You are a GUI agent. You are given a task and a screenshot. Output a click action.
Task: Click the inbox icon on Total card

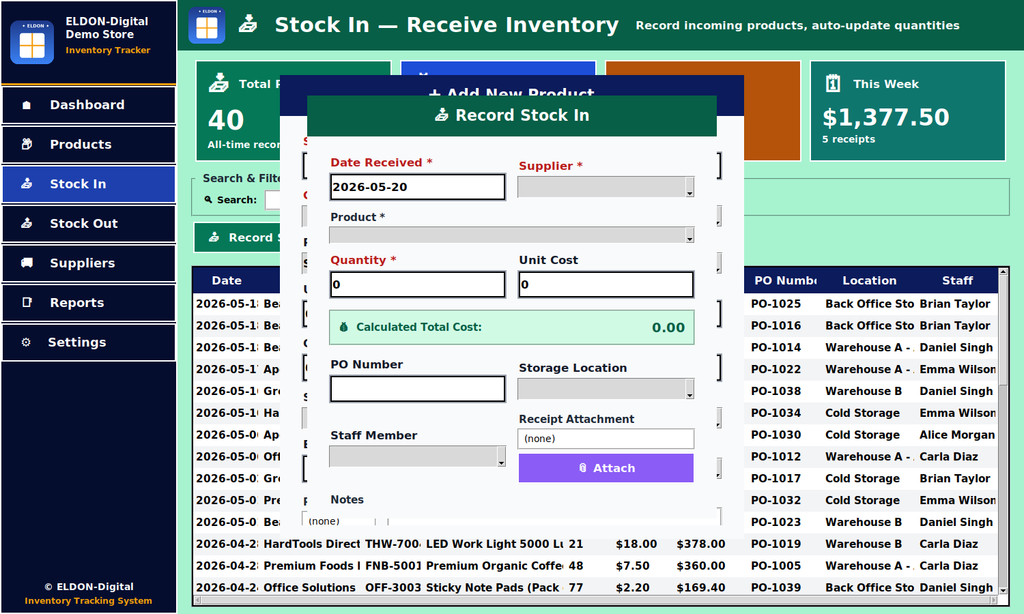click(219, 83)
